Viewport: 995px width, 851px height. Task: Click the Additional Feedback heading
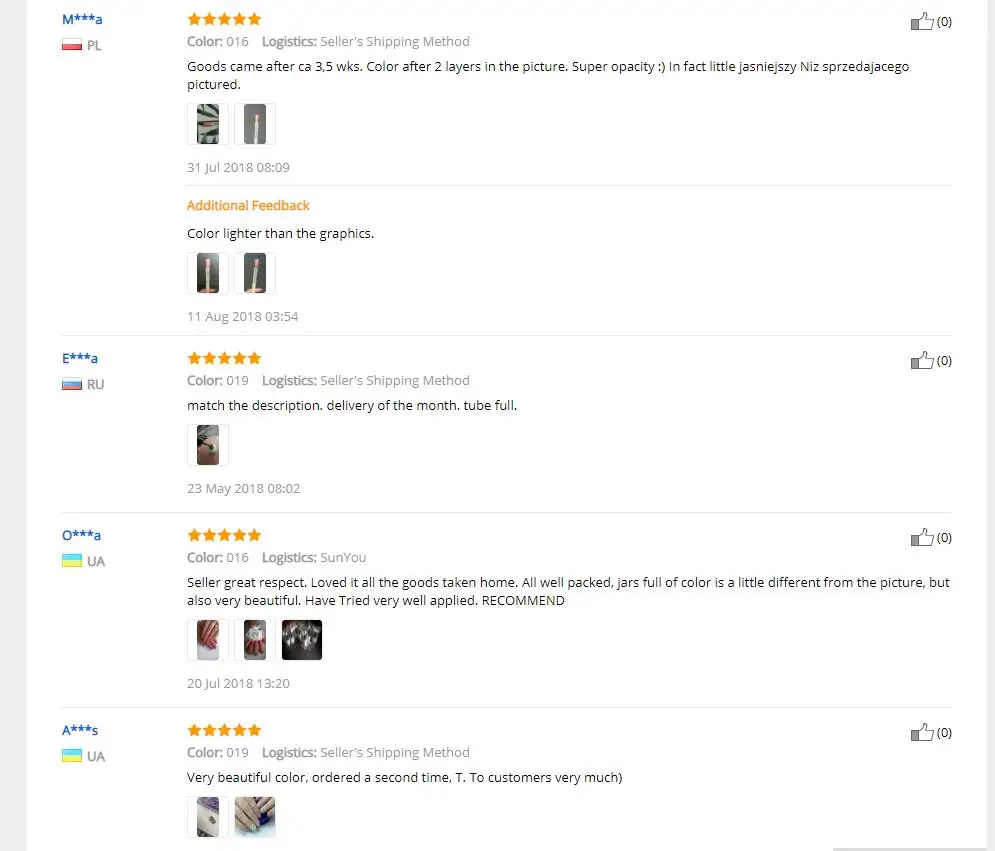(248, 206)
